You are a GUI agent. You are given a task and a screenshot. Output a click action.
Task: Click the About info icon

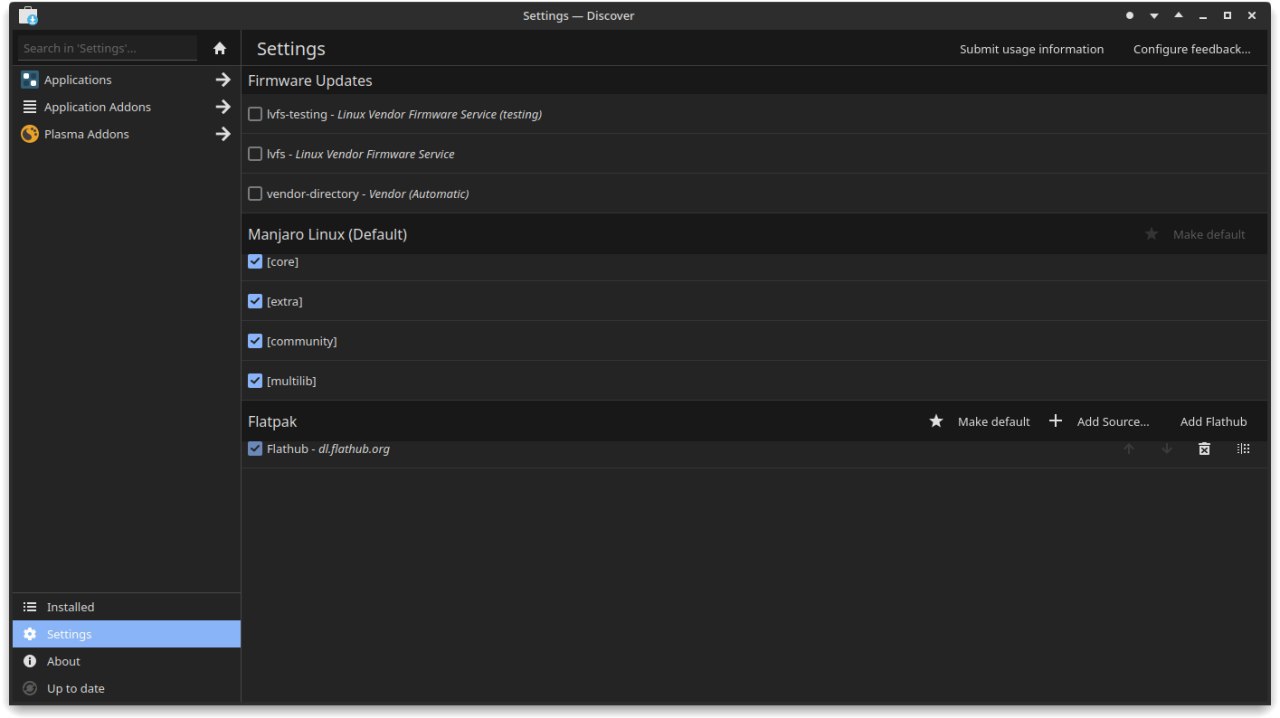(30, 661)
